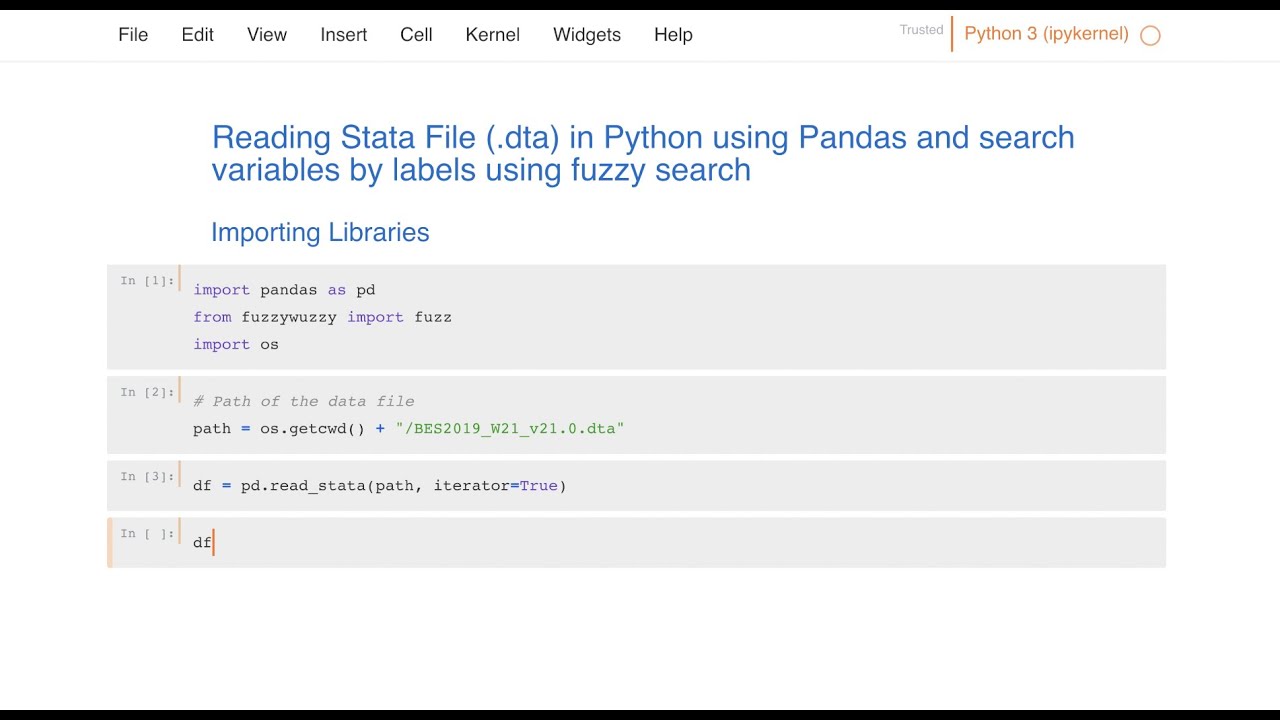Open the Help menu
Image resolution: width=1280 pixels, height=720 pixels.
pos(673,34)
